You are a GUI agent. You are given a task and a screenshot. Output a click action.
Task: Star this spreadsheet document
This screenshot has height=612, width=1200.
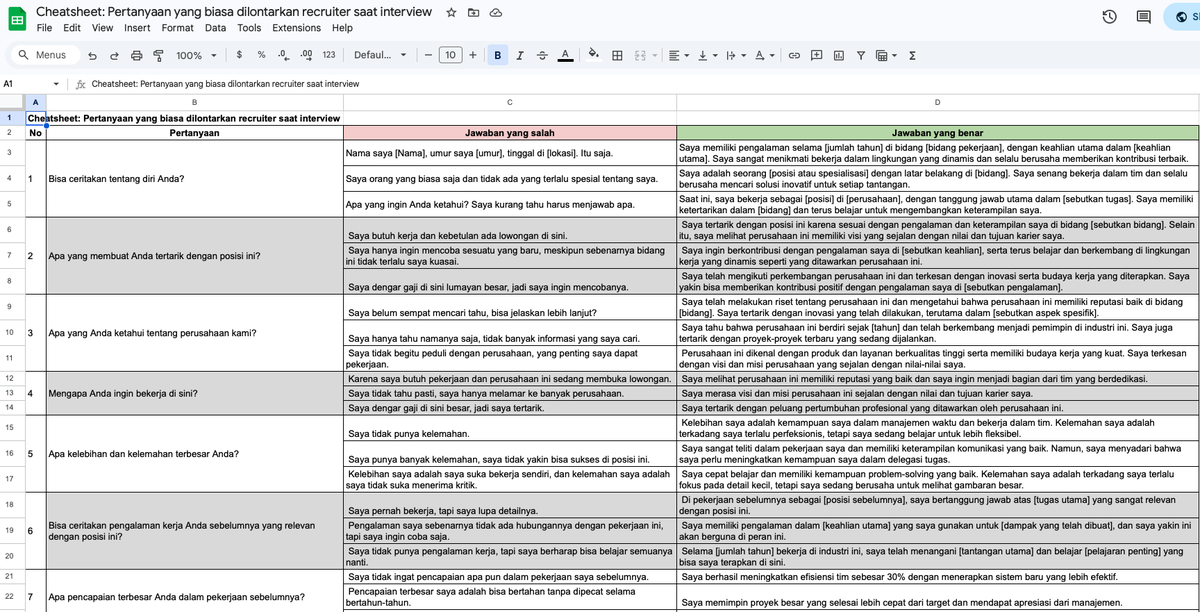[x=452, y=12]
